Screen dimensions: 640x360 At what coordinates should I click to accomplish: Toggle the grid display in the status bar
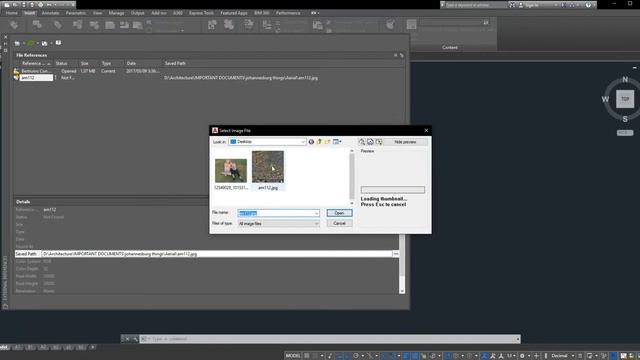[307, 356]
